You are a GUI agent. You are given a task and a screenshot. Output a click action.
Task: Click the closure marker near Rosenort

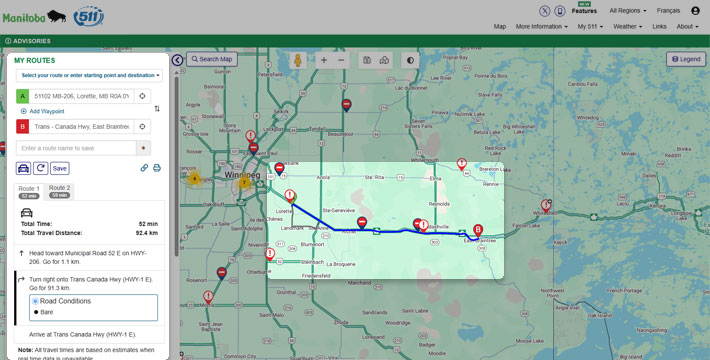(221, 273)
